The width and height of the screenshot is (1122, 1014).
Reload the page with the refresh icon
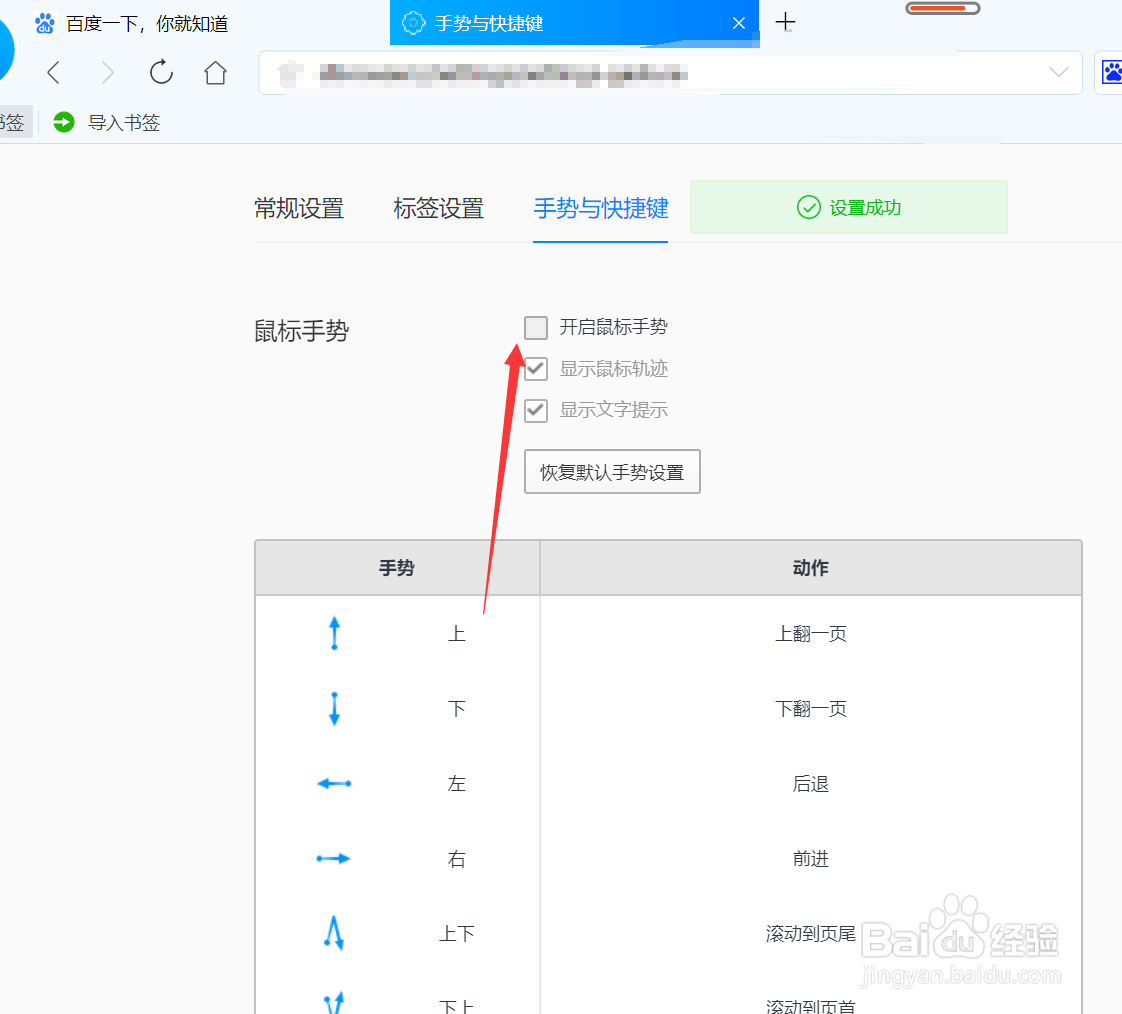click(x=161, y=72)
